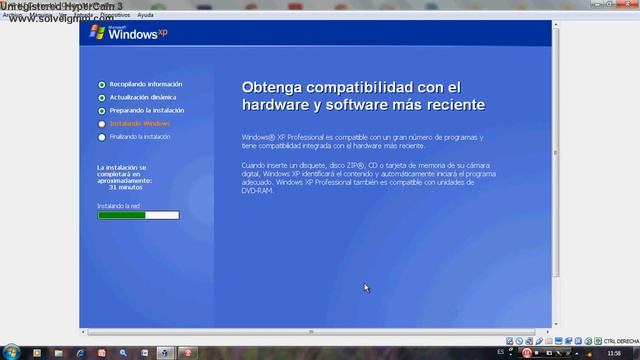This screenshot has width=640, height=360.
Task: Click the red pause icon in system tray
Action: [527, 353]
